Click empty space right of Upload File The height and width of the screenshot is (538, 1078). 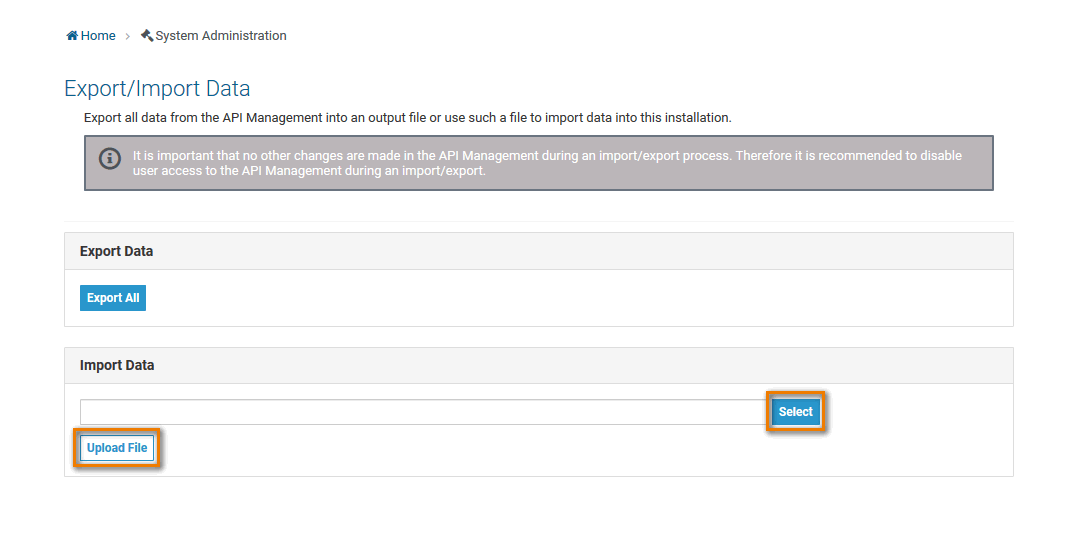coord(580,448)
